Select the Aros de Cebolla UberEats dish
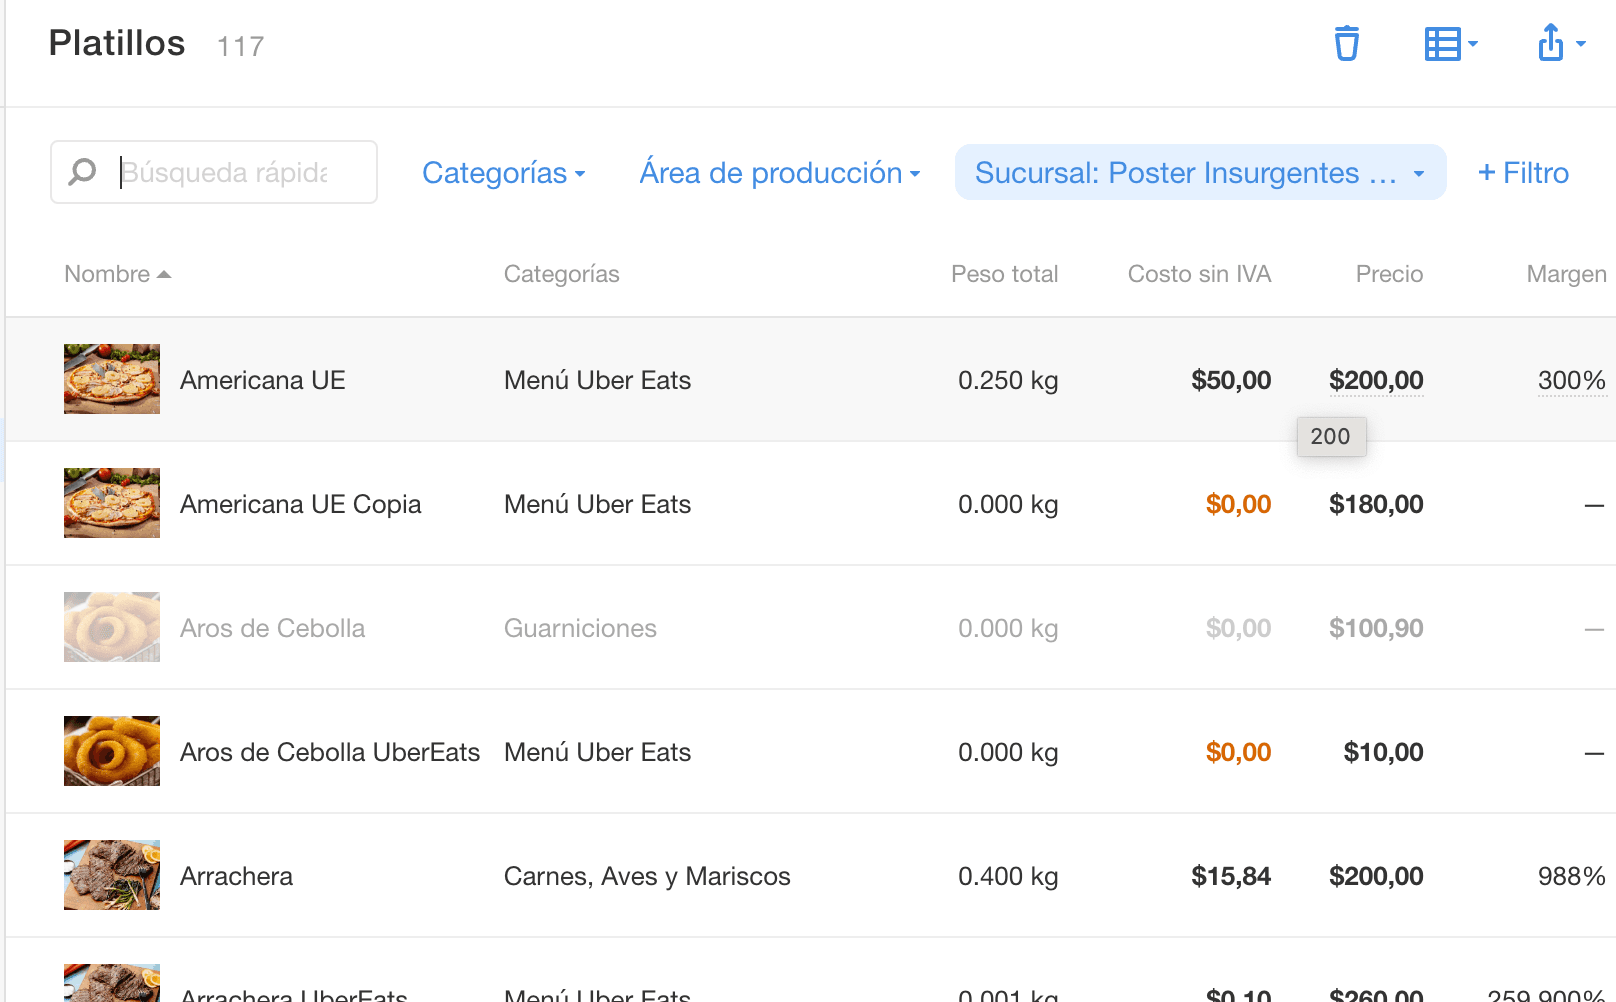 [330, 751]
